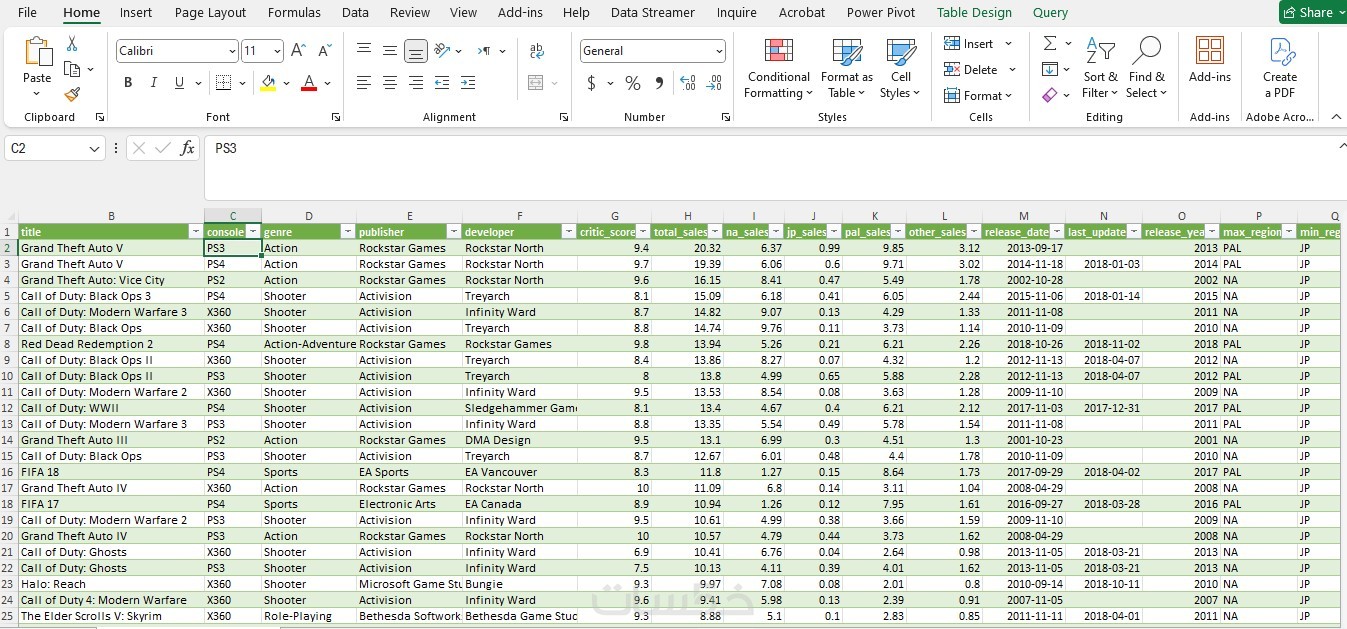
Task: Expand the Font dialog launcher
Action: click(x=335, y=117)
